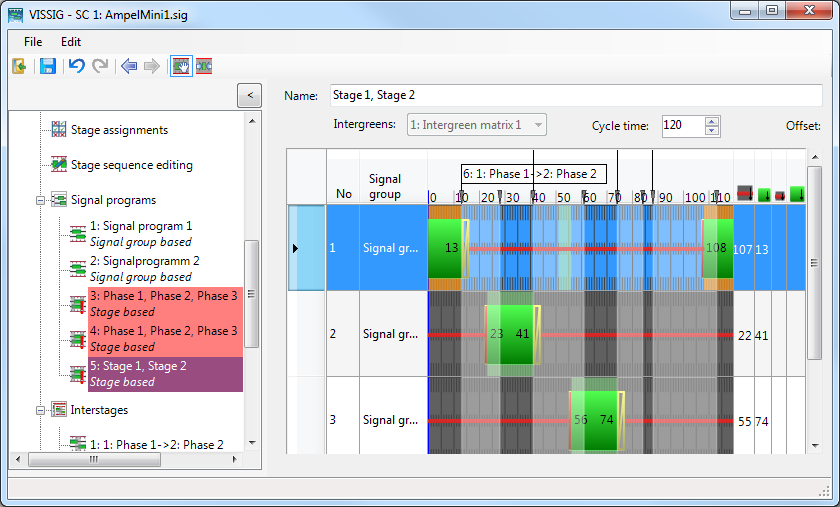Open Stage assignments from its tree icon
Screen dimensions: 840x507
pos(59,130)
